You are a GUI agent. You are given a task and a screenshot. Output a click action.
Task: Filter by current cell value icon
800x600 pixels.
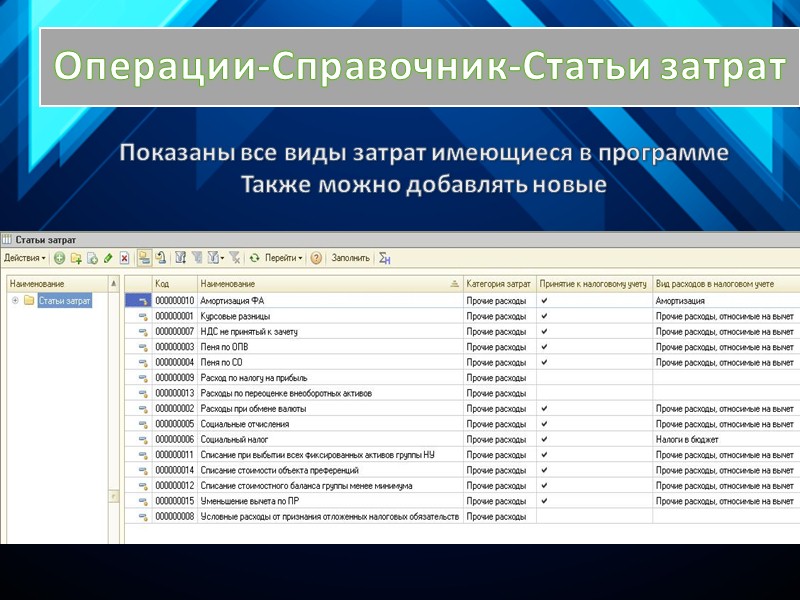197,258
